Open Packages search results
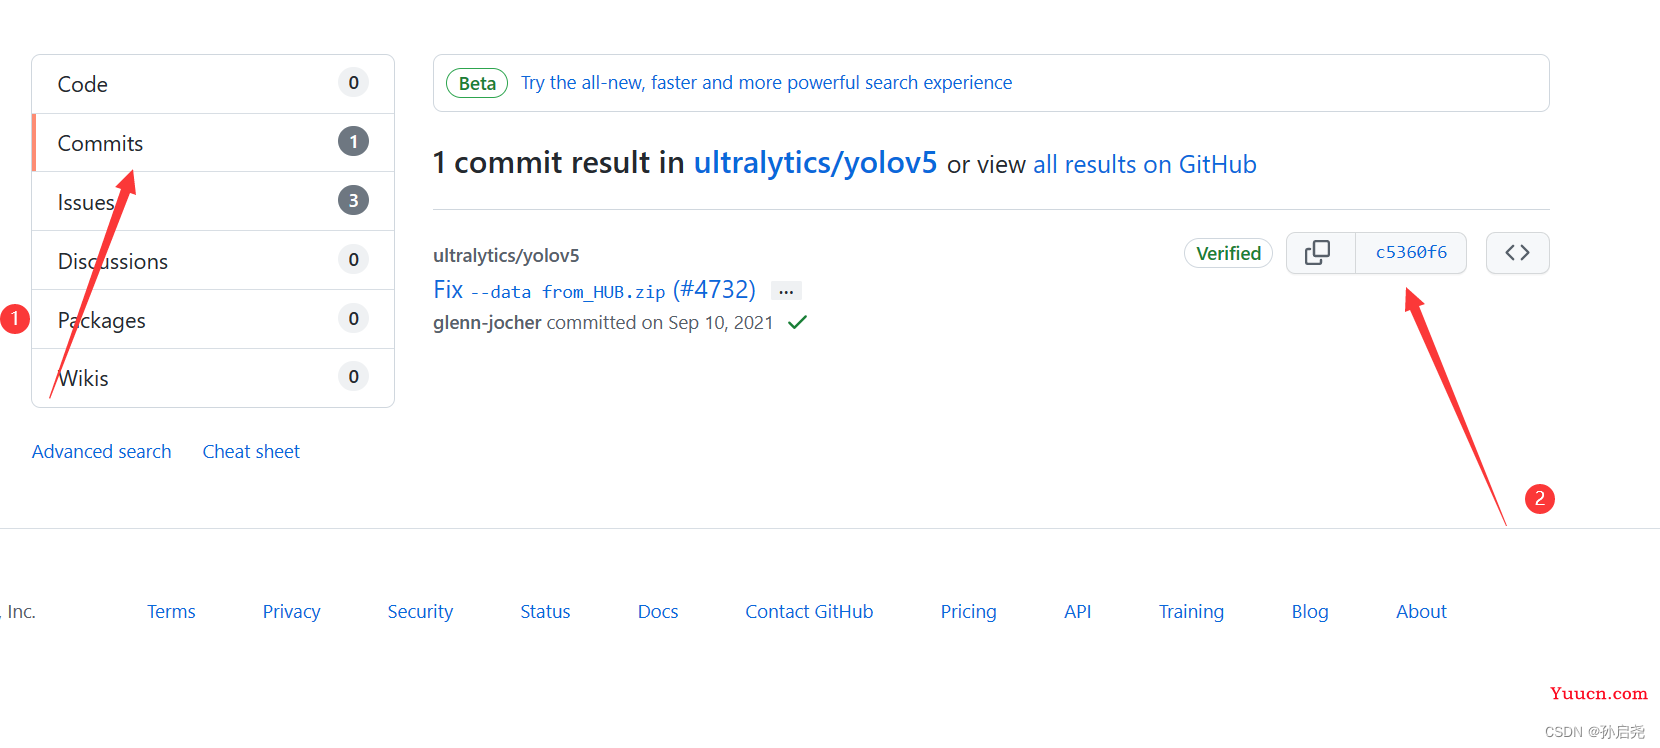1660x748 pixels. (x=101, y=321)
